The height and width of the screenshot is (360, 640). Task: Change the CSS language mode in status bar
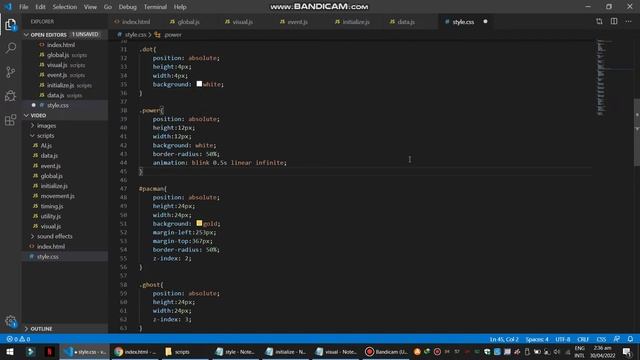(601, 339)
